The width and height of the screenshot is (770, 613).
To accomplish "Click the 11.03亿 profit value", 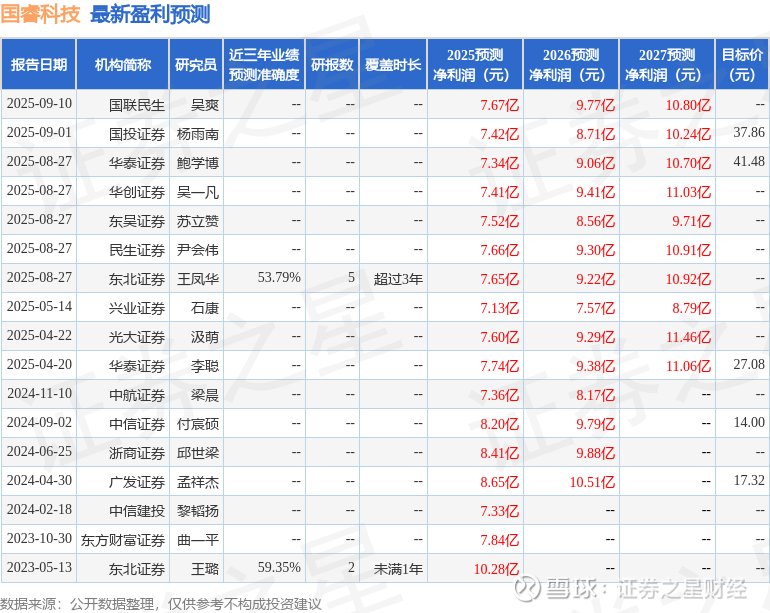I will 688,192.
